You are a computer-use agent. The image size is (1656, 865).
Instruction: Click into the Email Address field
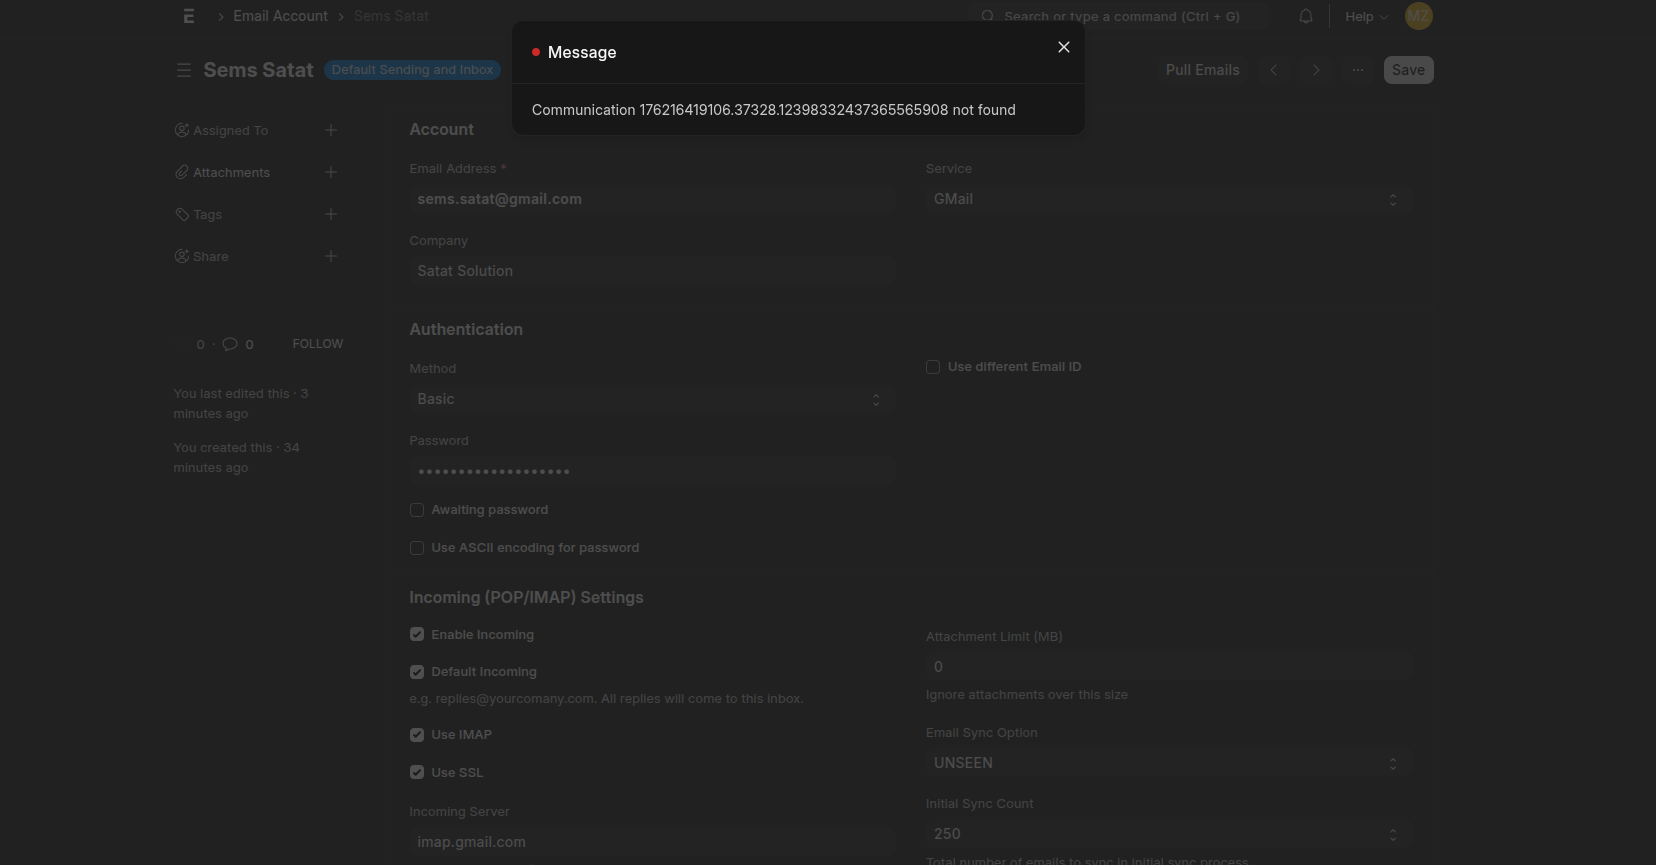[x=649, y=199]
